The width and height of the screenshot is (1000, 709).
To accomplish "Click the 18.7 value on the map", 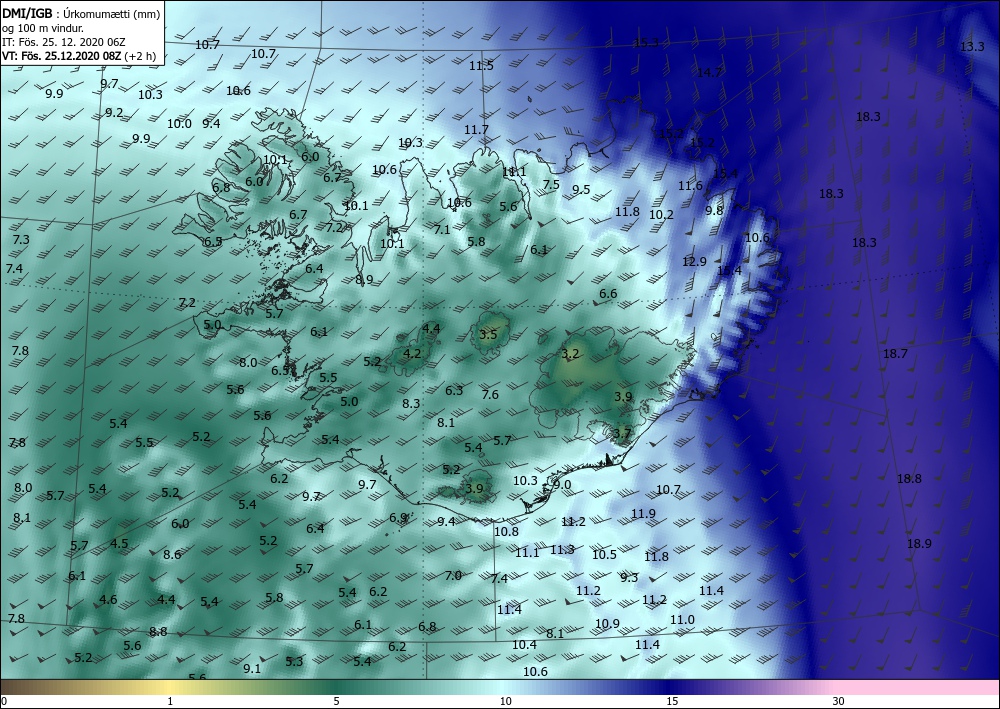I will [x=895, y=353].
